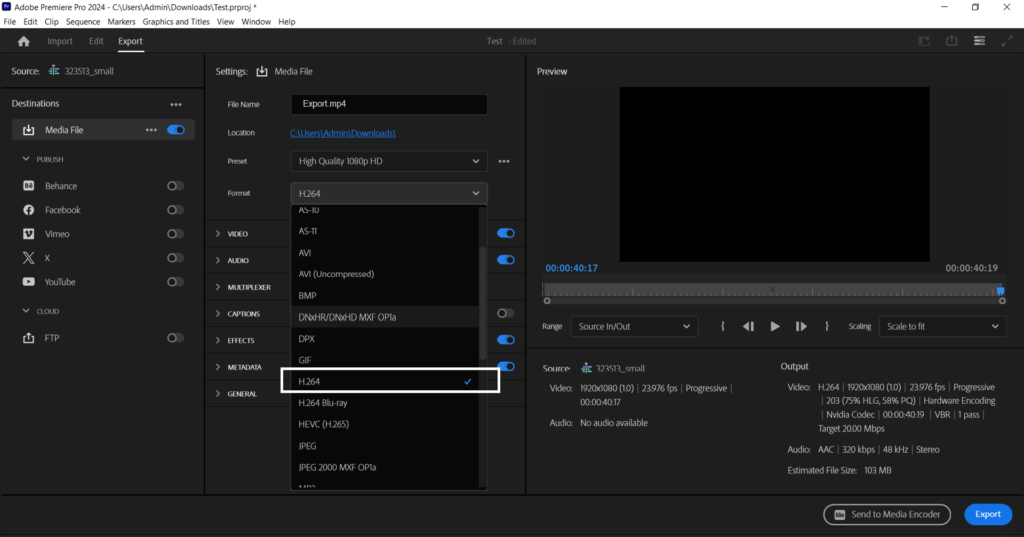Open the Range Source In/Out dropdown
This screenshot has width=1024, height=537.
pyautogui.click(x=634, y=327)
